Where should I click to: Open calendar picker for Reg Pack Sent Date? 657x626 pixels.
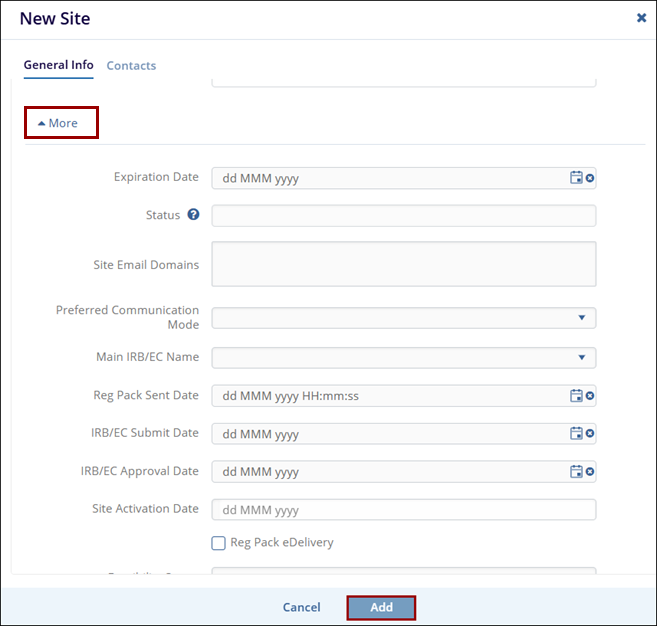576,396
